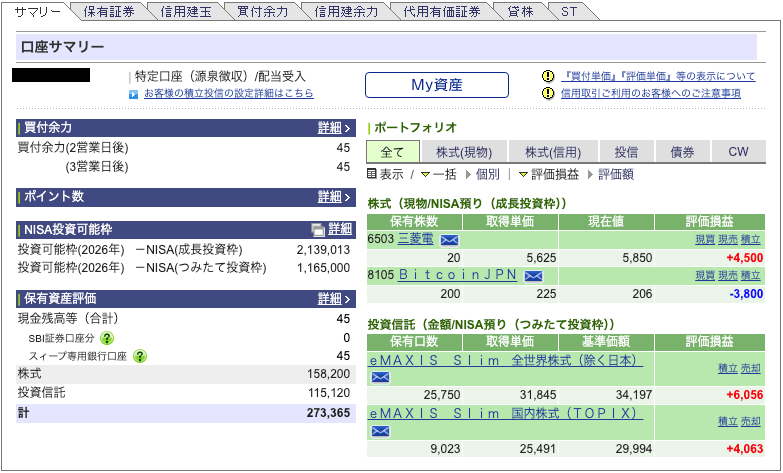Click the mail icon under eMAXIS Slim 全世界株式

click(x=380, y=377)
